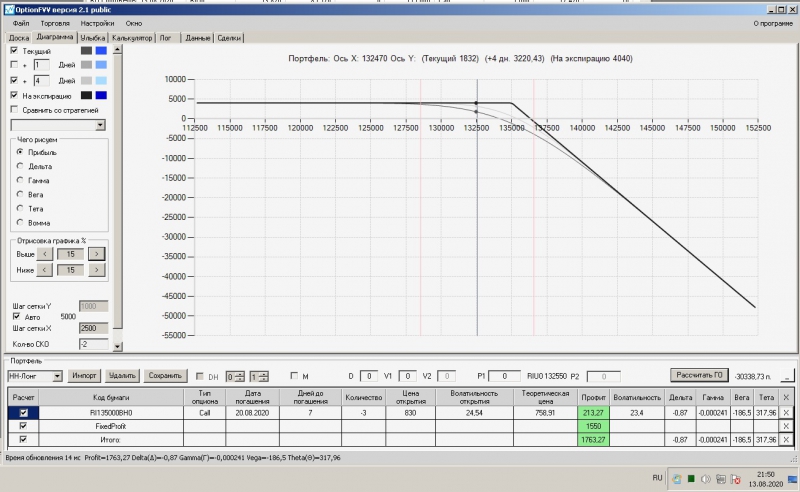The image size is (800, 492).
Task: Click the +4 days number field
Action: click(x=41, y=80)
